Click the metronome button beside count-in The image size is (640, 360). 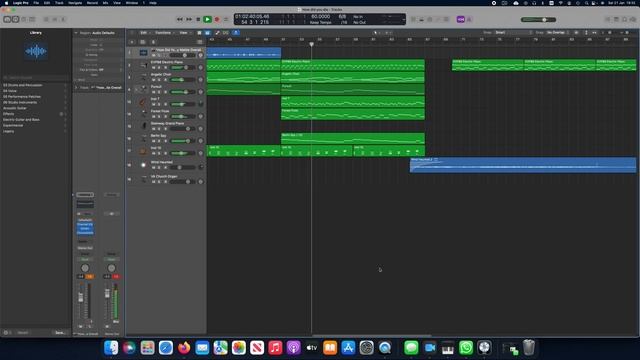(x=469, y=19)
